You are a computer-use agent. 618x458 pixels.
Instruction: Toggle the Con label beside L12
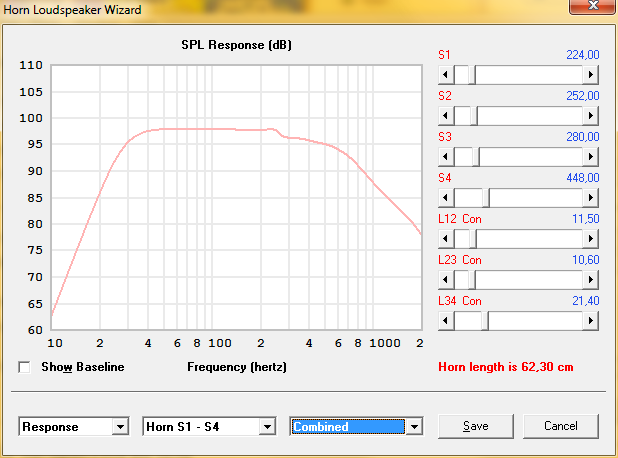pyautogui.click(x=472, y=218)
